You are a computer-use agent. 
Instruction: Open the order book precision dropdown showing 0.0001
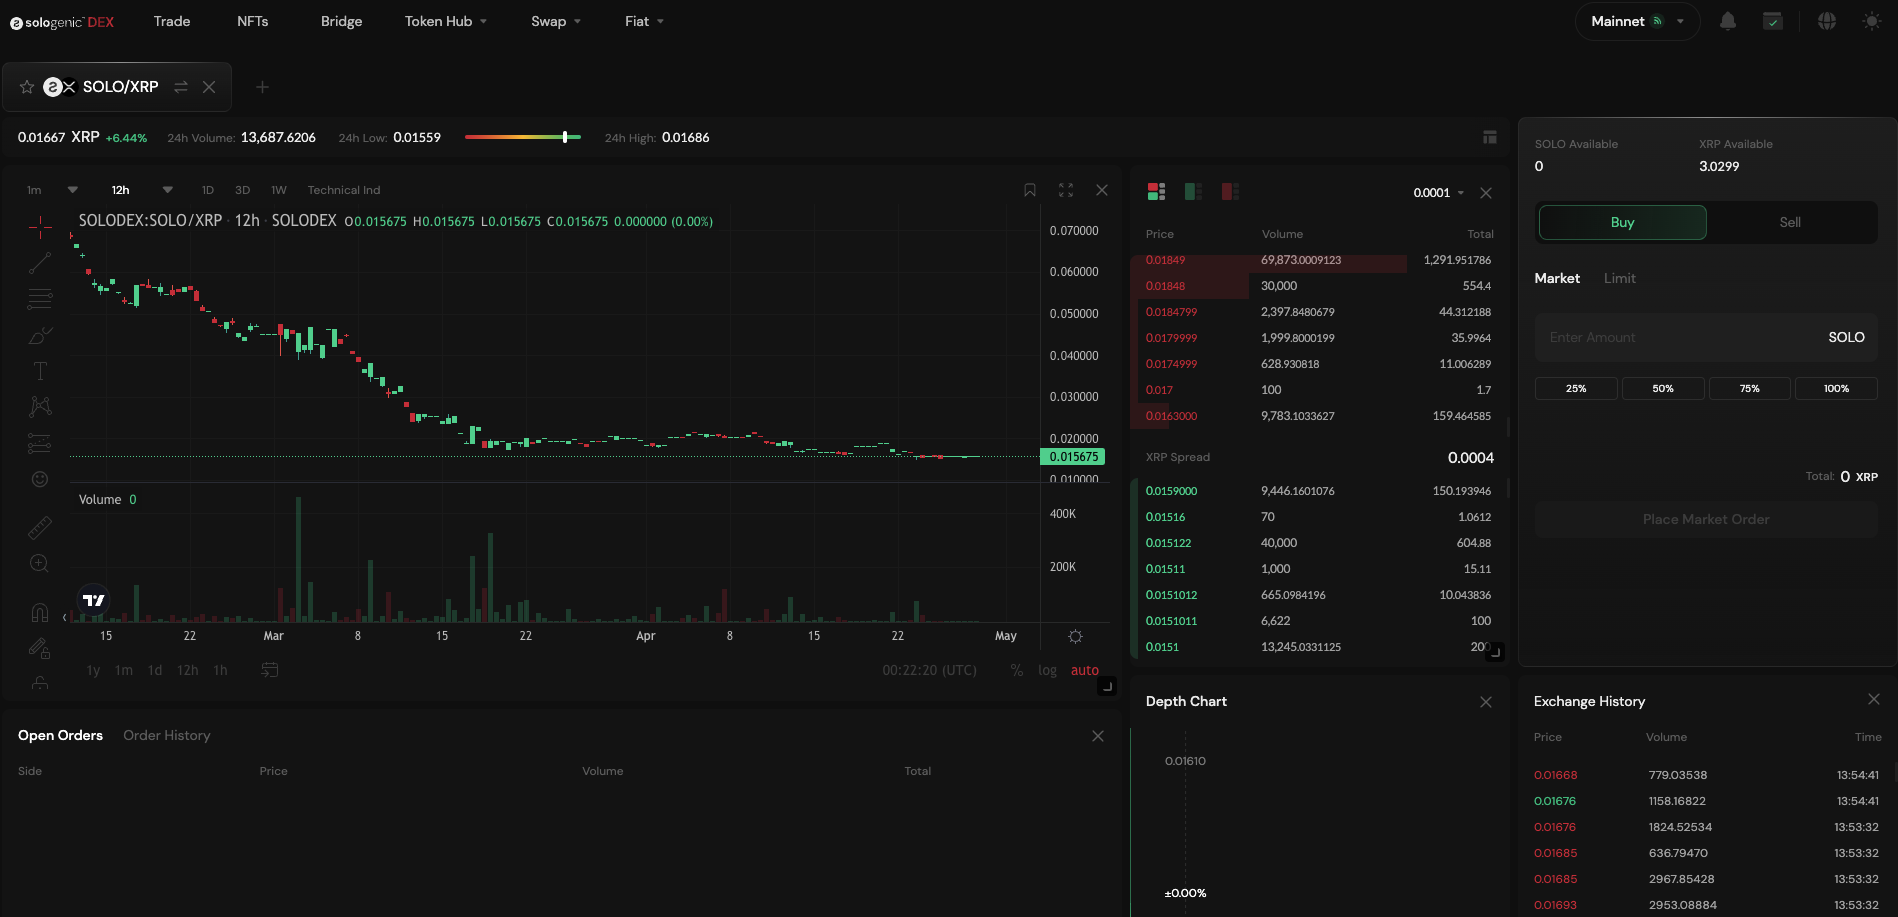(x=1436, y=192)
